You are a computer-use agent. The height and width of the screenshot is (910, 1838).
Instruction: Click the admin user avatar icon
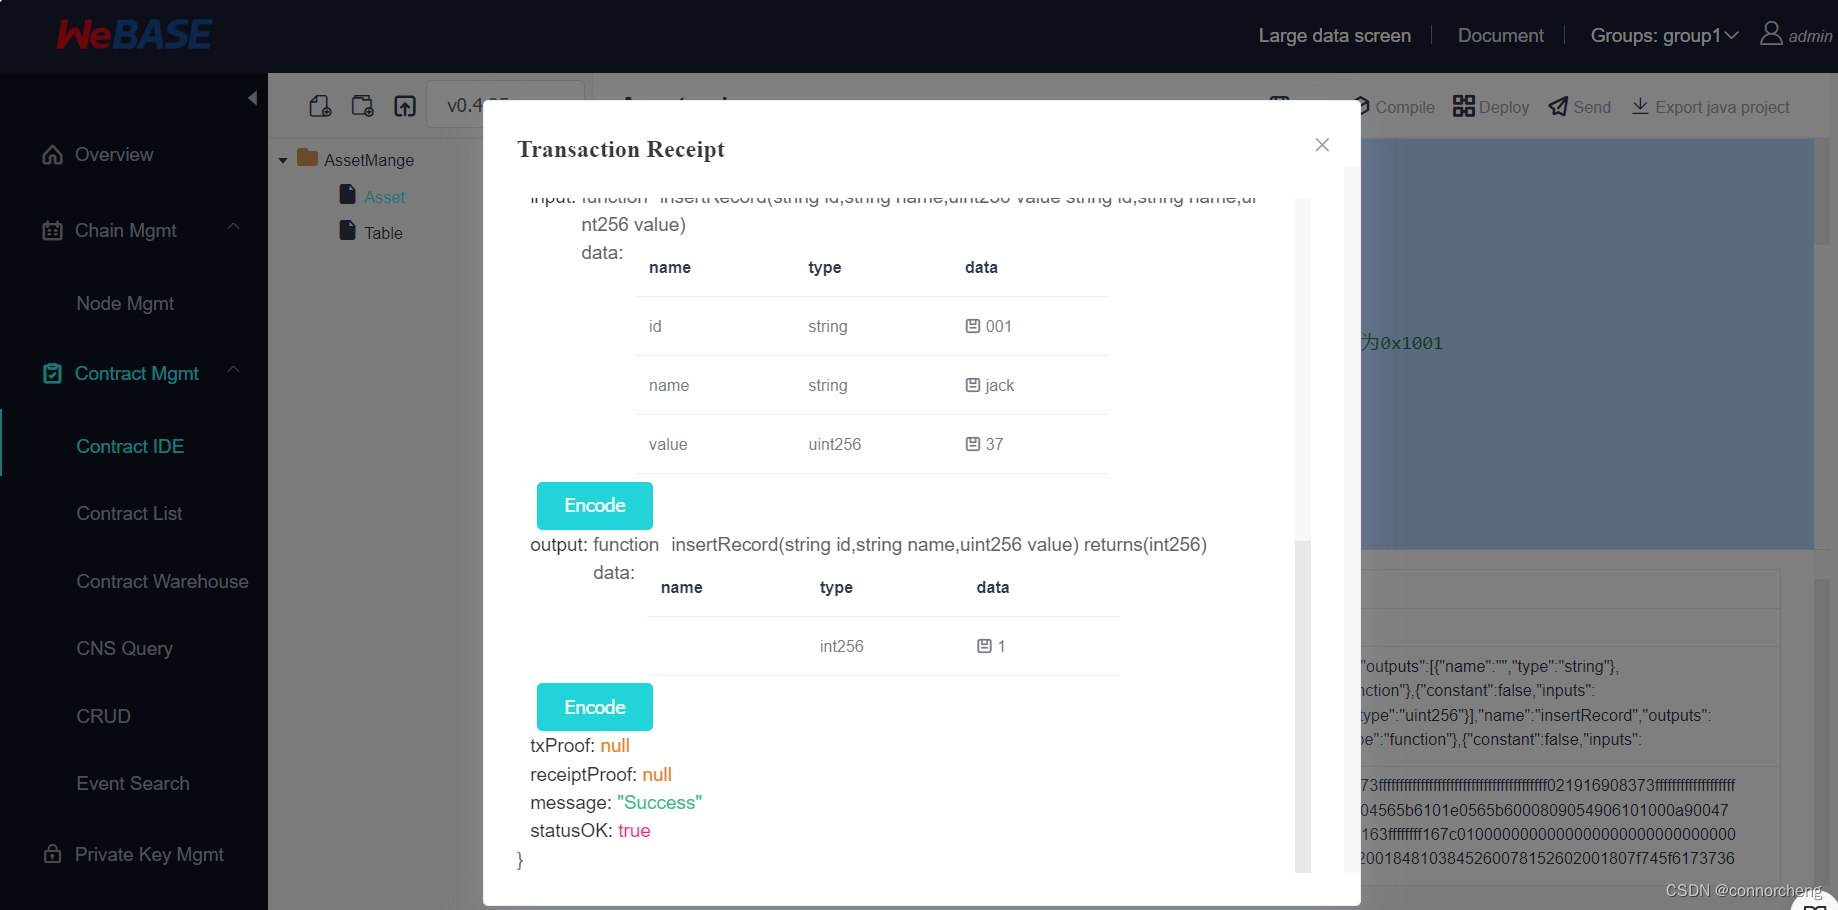(1770, 34)
